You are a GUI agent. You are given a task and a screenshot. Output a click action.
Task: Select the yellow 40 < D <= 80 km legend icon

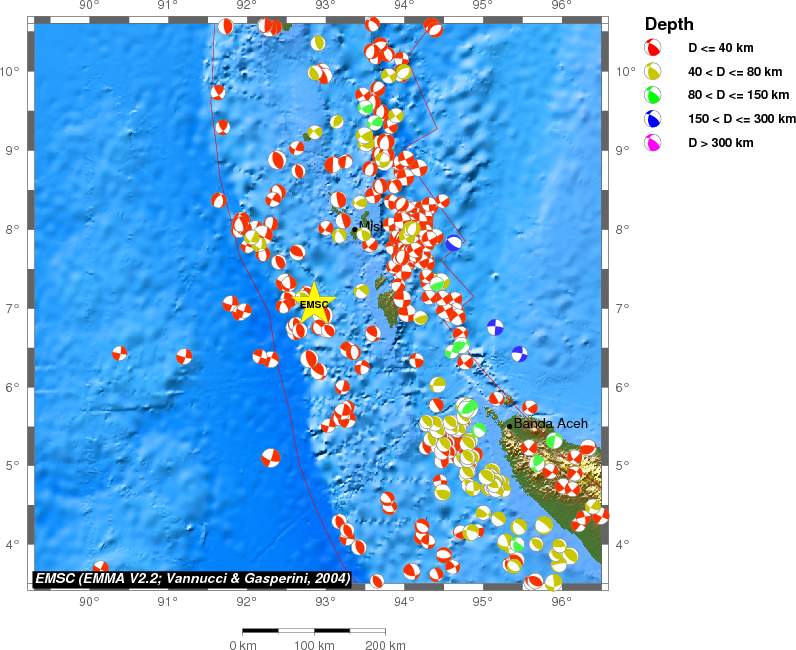[x=653, y=71]
